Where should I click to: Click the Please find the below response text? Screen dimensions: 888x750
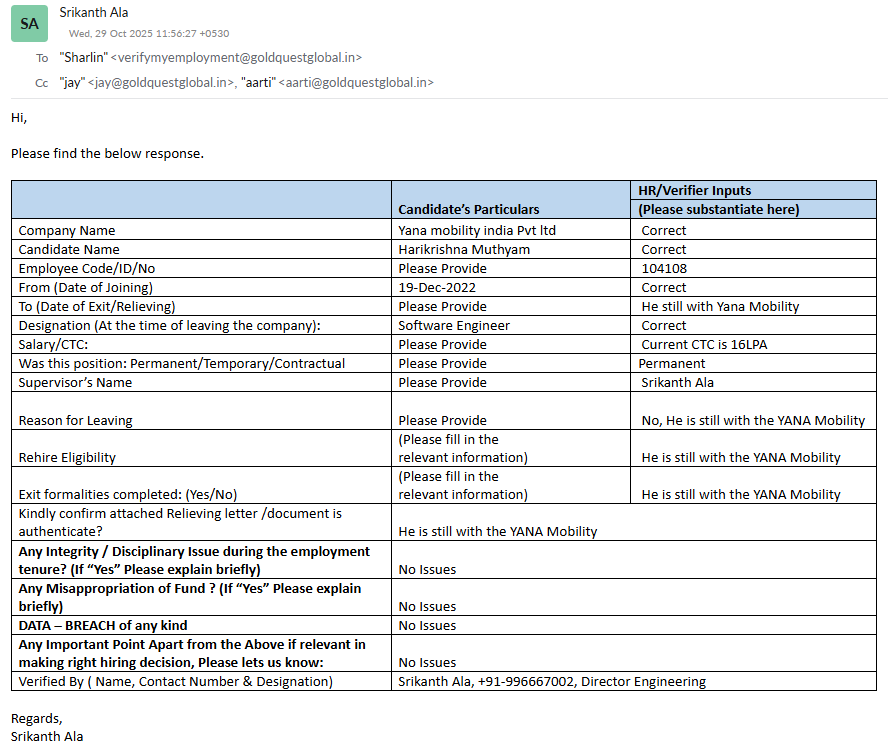pyautogui.click(x=107, y=154)
